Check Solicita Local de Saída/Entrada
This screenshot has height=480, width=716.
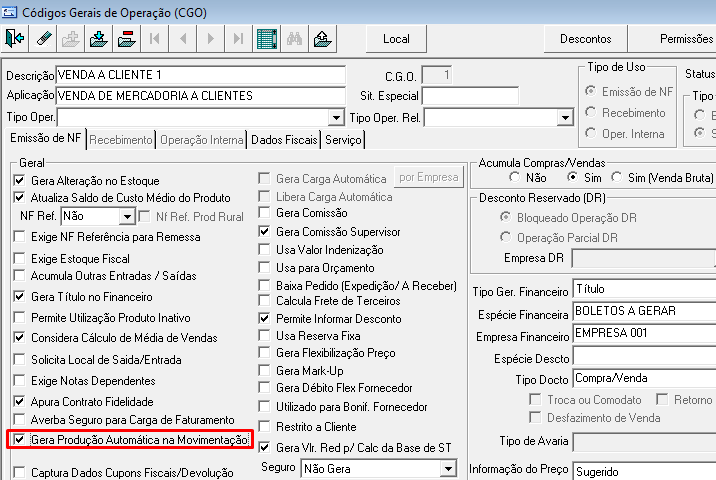19,359
